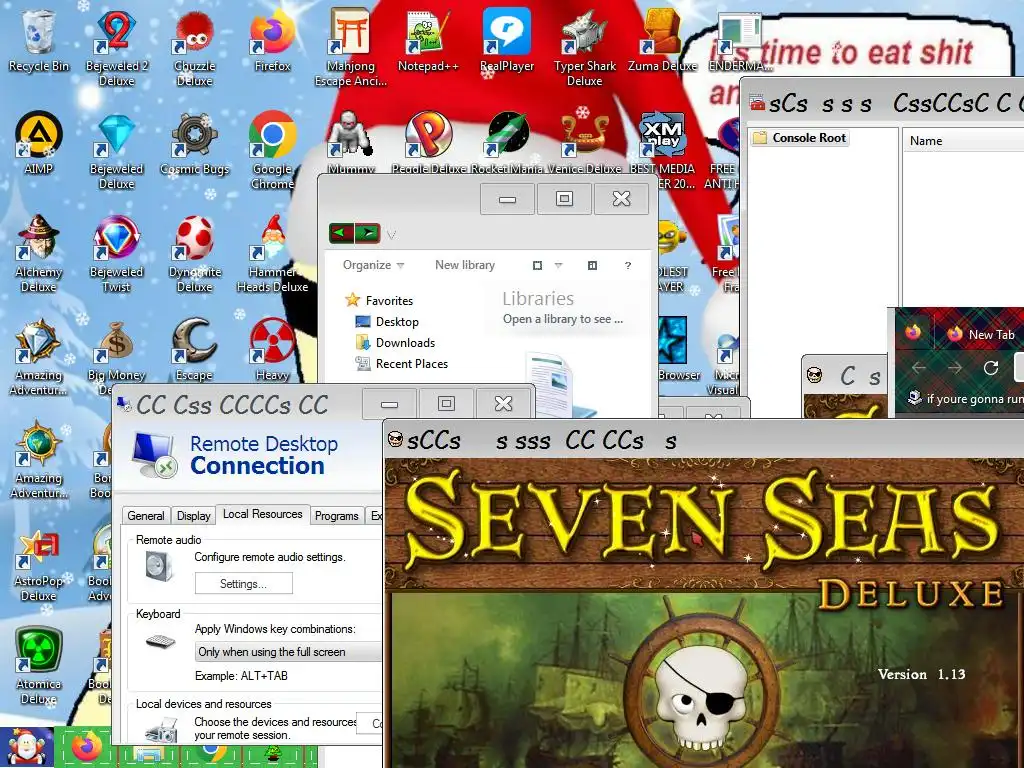The image size is (1024, 768).
Task: Click the forward arrow in Libraries window
Action: (x=368, y=232)
